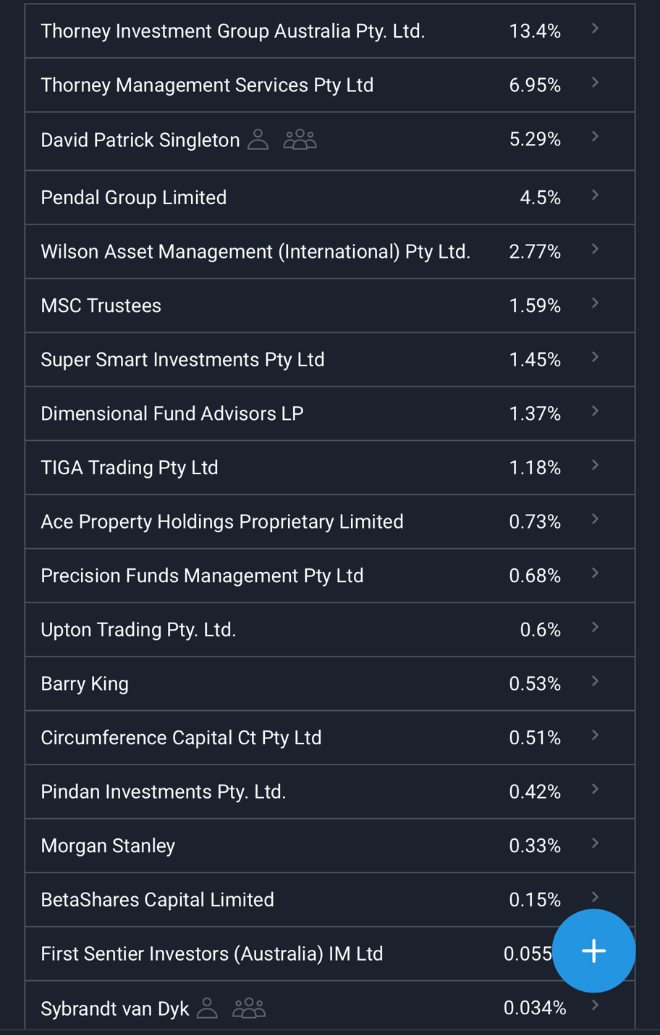
Task: Expand Barry King row chevron
Action: [595, 681]
